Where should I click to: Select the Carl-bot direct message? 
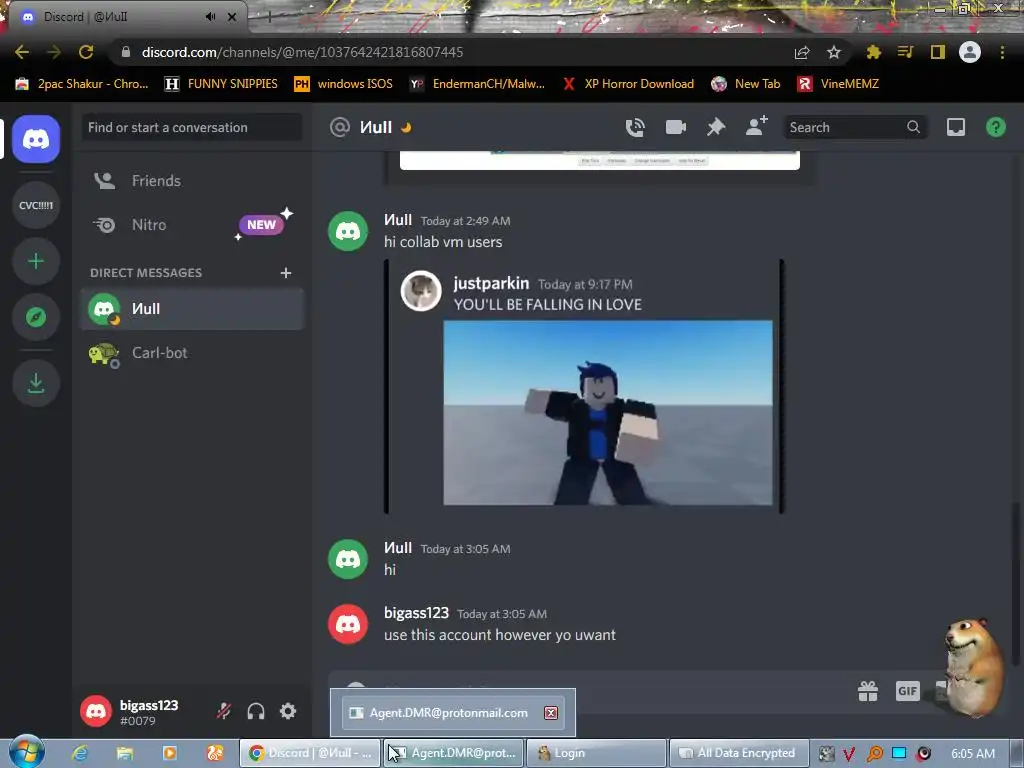pos(192,353)
